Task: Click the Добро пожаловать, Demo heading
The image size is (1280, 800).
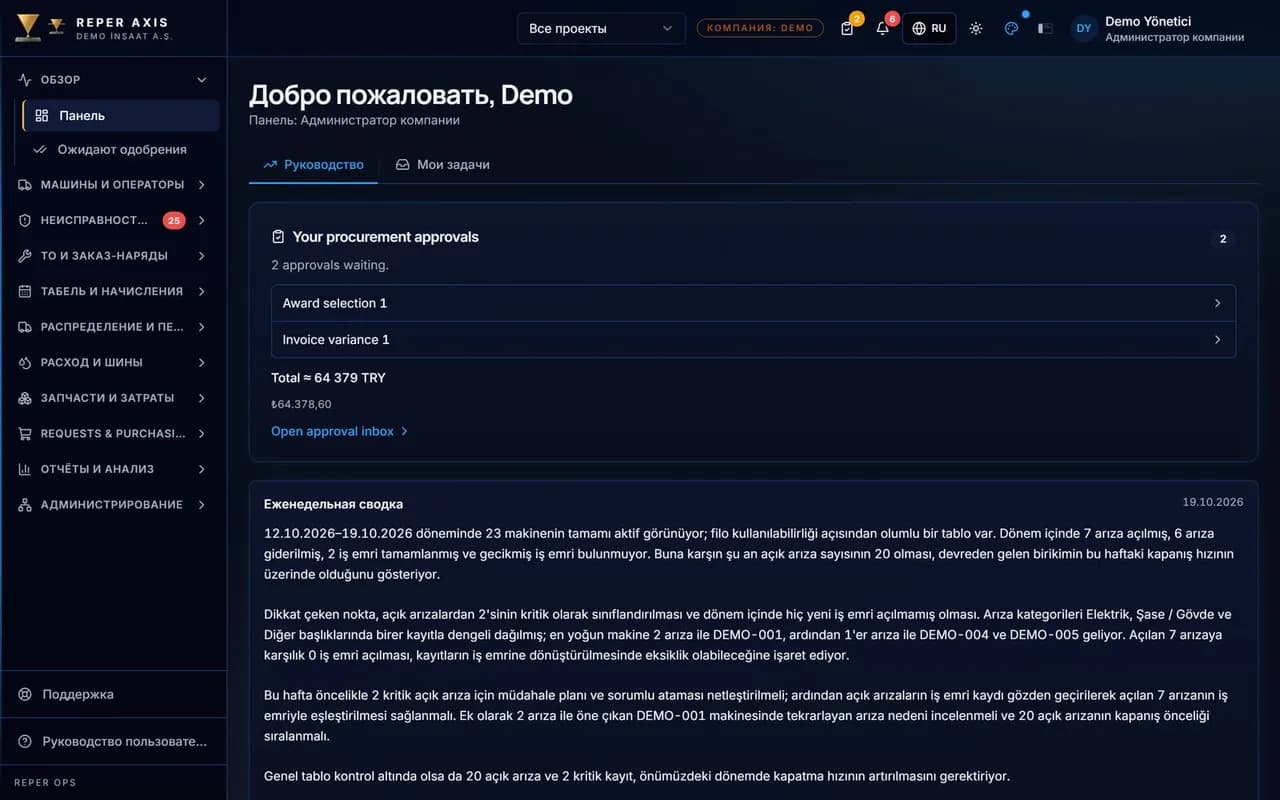Action: [411, 95]
